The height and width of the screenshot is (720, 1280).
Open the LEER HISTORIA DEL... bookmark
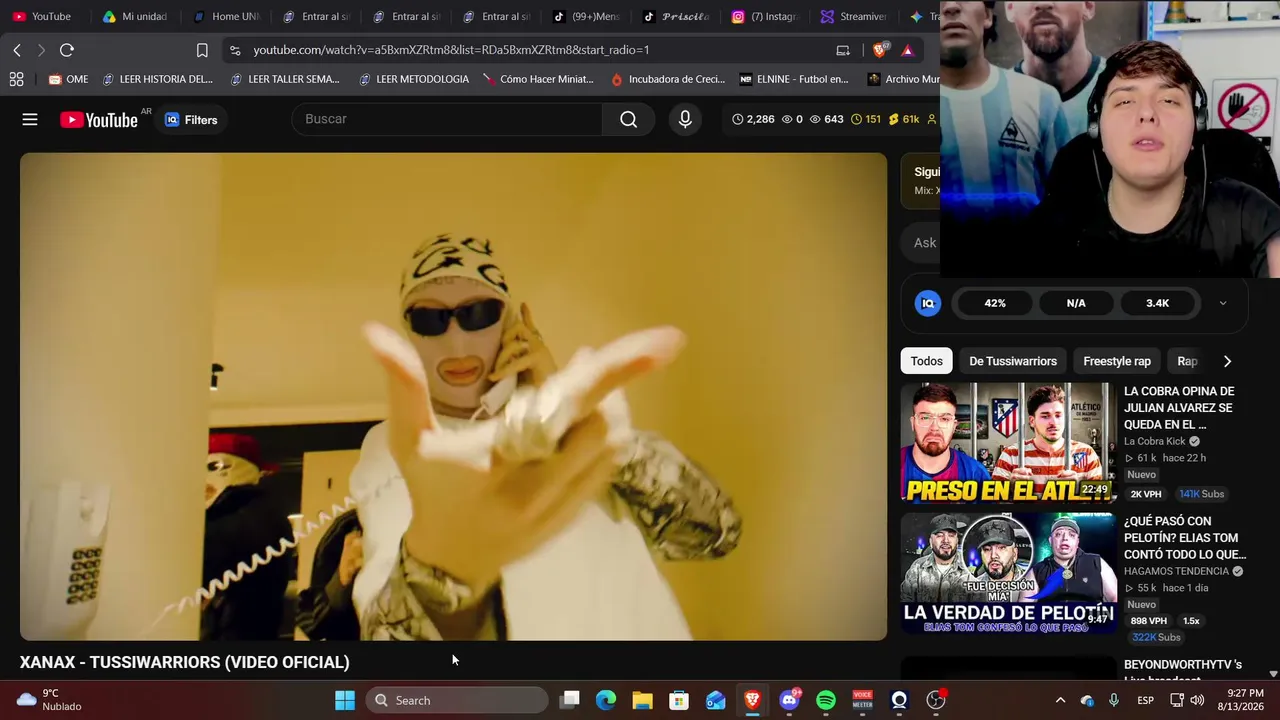point(157,79)
